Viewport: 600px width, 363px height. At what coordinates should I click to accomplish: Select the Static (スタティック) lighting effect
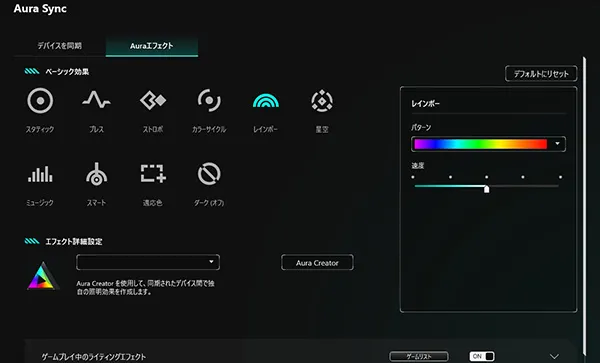[40, 101]
